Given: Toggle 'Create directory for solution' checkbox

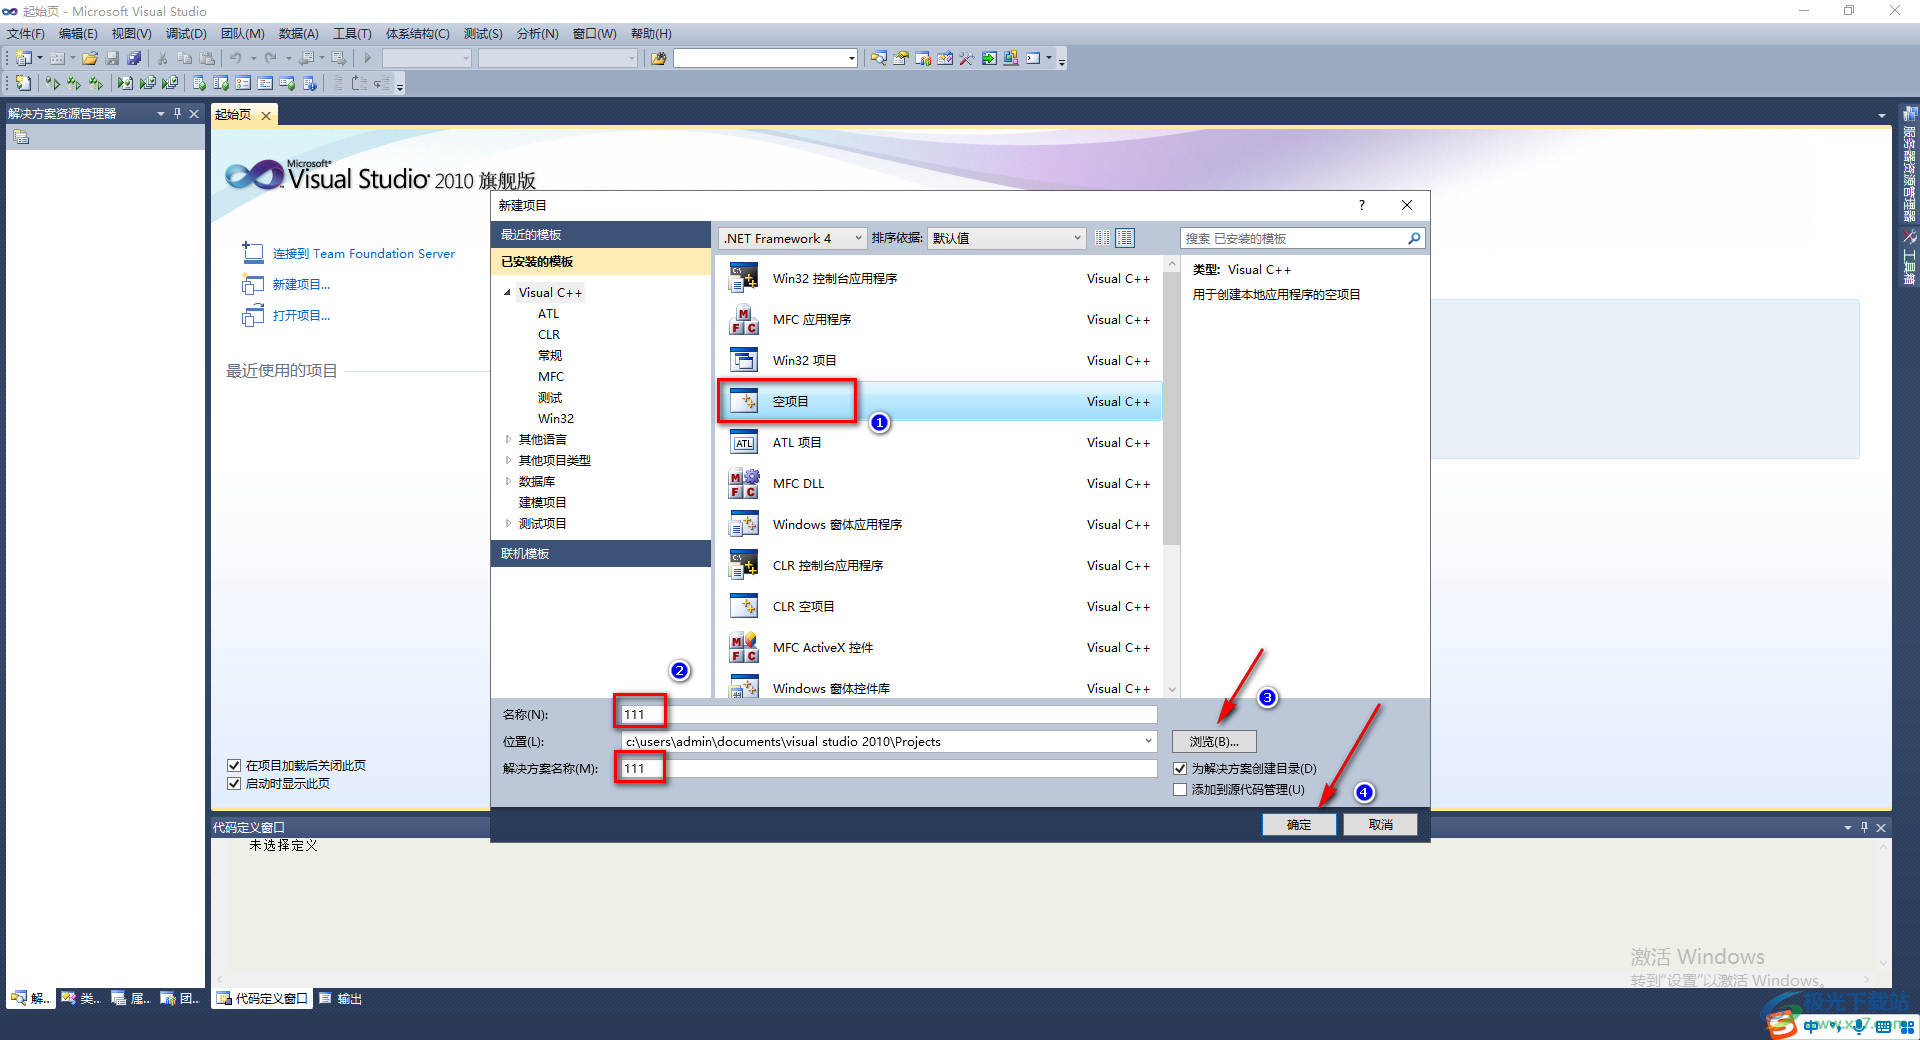Looking at the screenshot, I should pos(1180,768).
